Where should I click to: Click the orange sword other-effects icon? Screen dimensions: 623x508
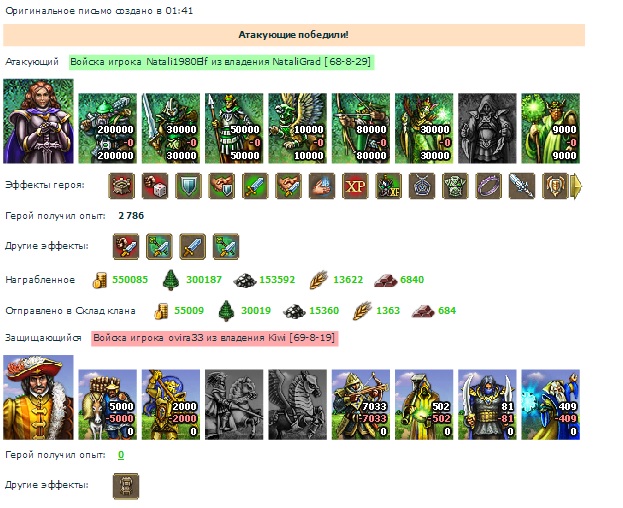[193, 247]
